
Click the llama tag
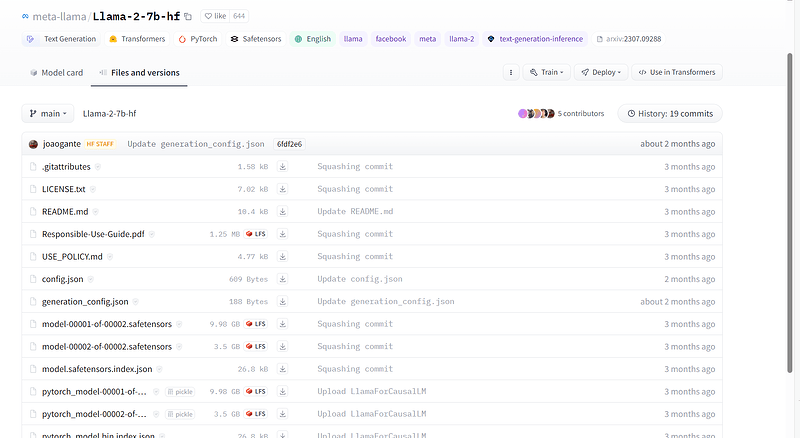coord(353,39)
